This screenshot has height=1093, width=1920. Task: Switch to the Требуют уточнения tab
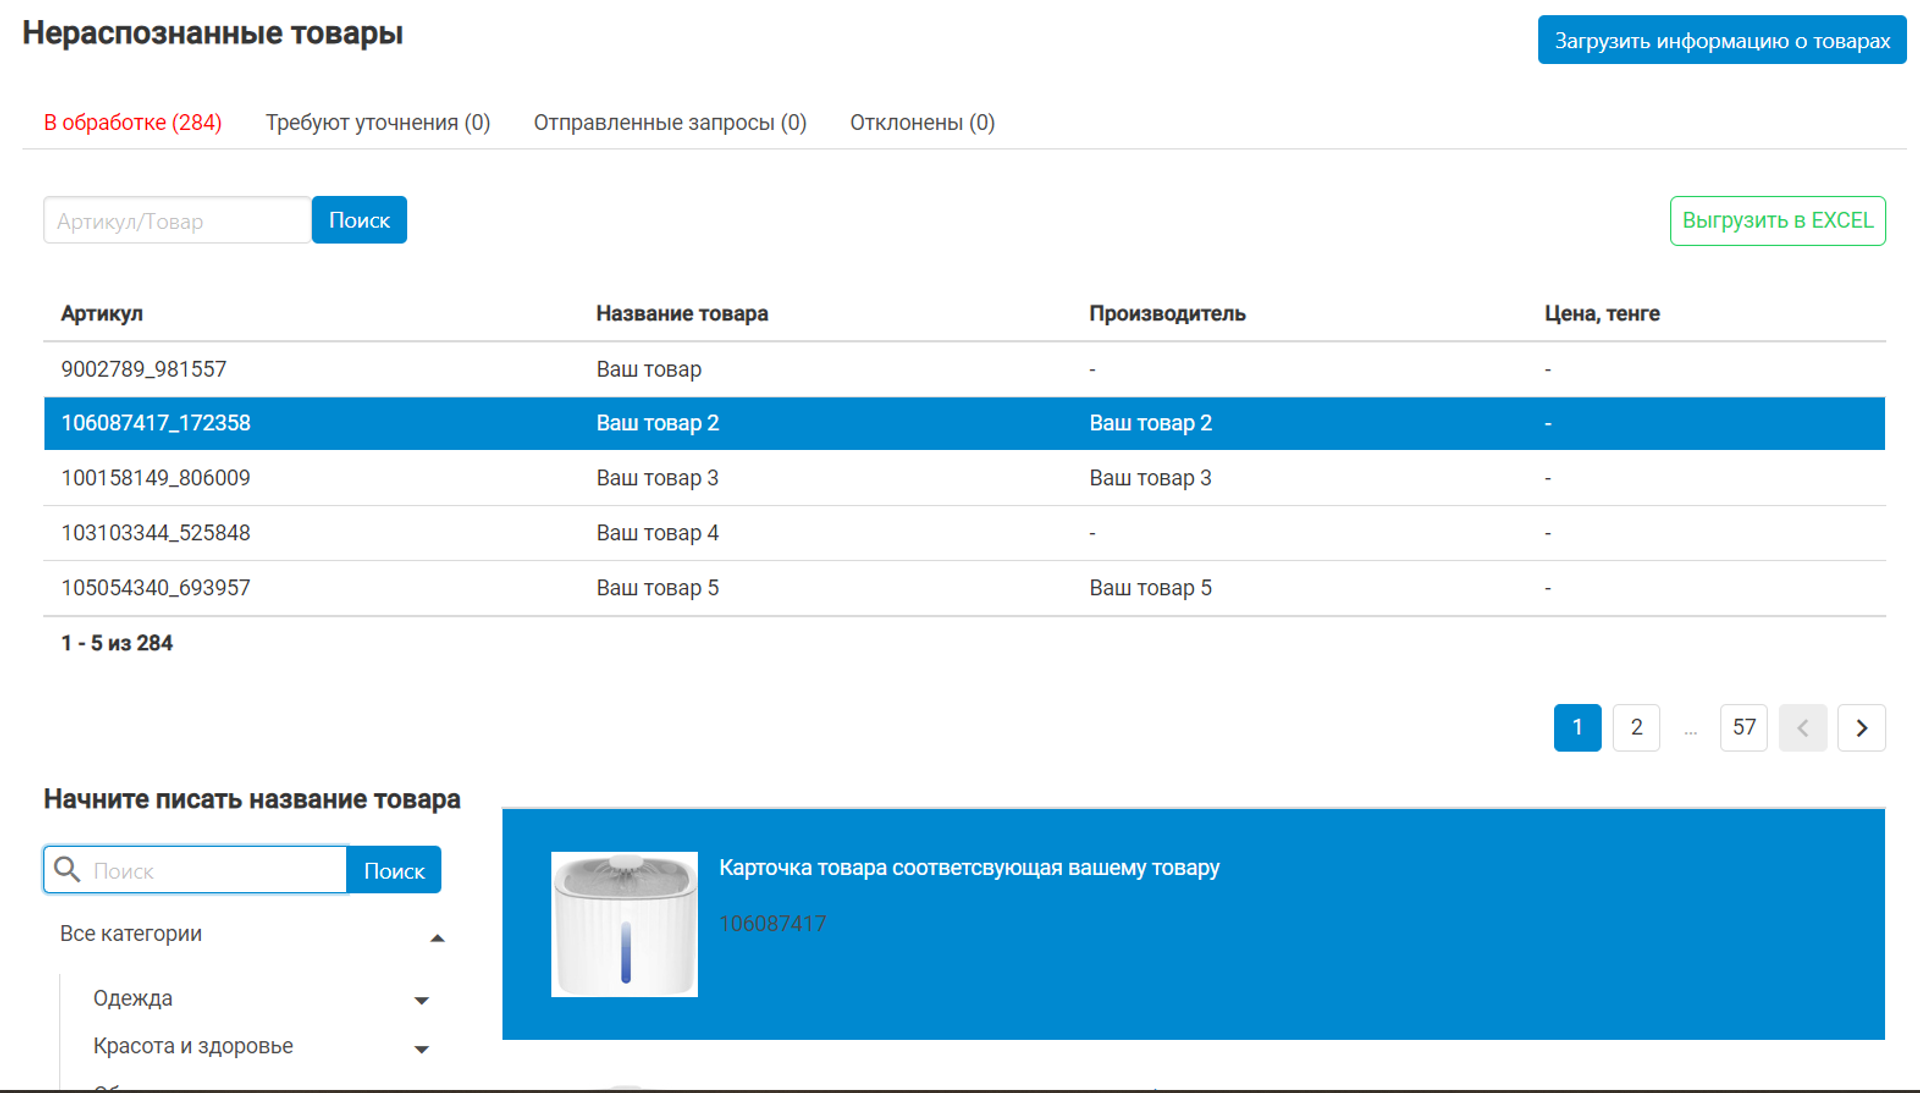[377, 122]
